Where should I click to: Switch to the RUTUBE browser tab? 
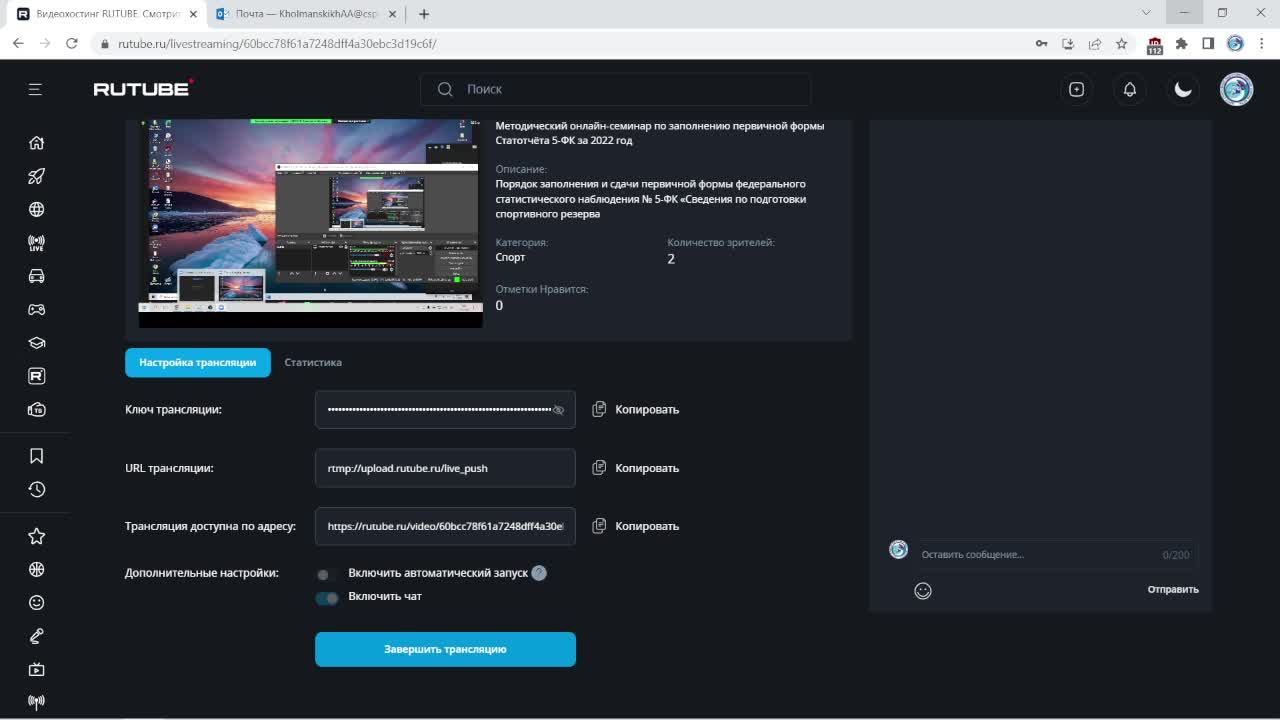pyautogui.click(x=107, y=14)
